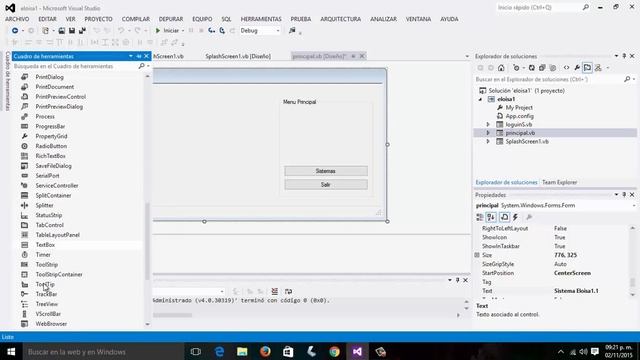Expand the Size property in Propiedades

click(x=477, y=255)
